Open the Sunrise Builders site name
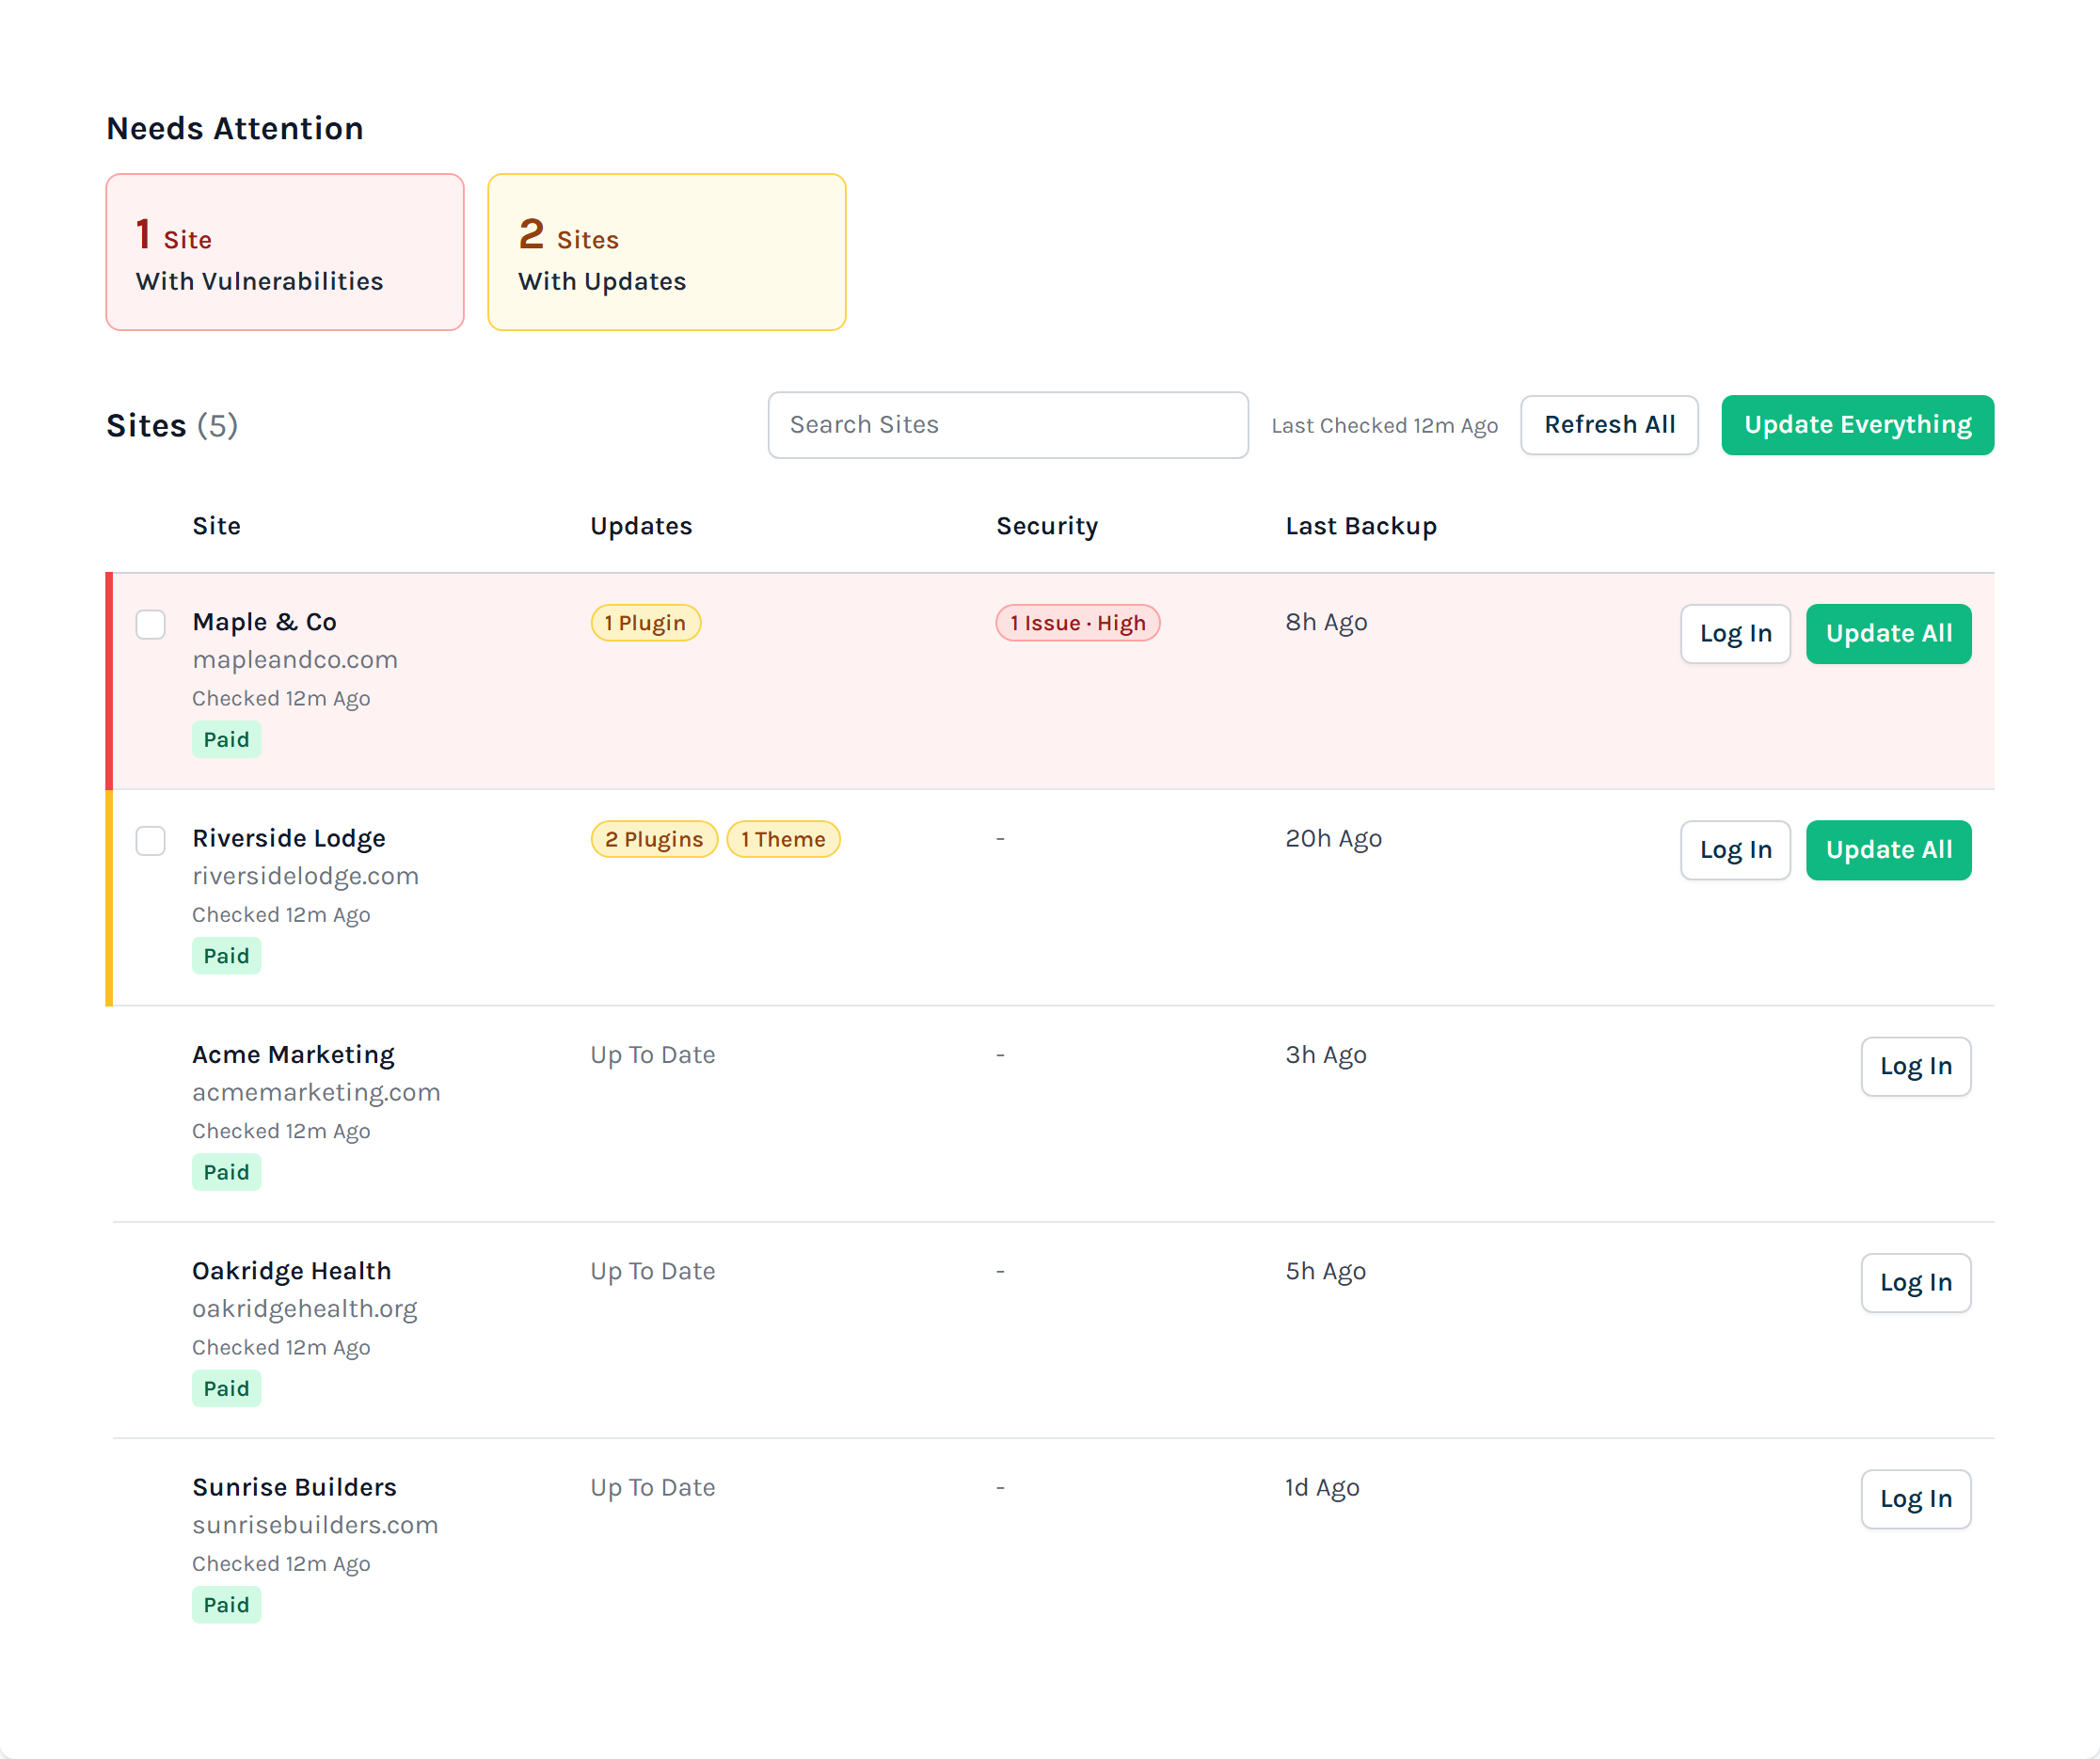Screen dimensions: 2100x1759 pos(294,1487)
